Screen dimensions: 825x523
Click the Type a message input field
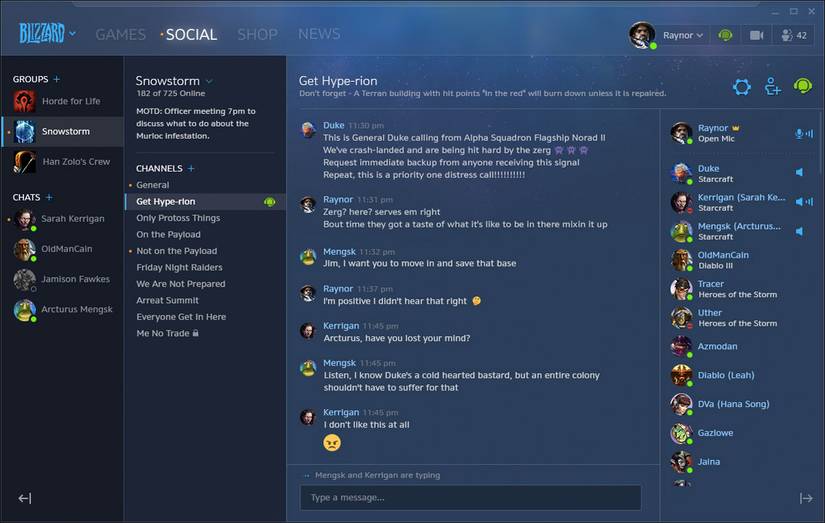coord(470,497)
